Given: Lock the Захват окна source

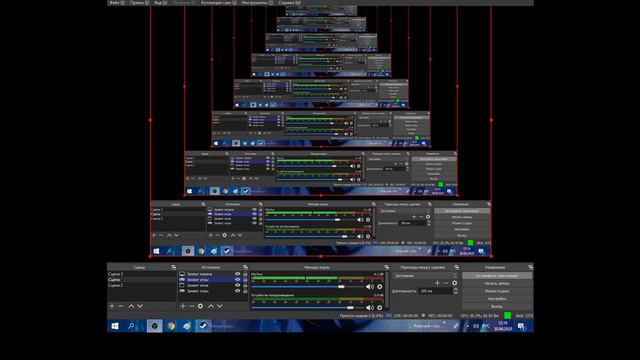Looking at the screenshot, I should pos(245,285).
